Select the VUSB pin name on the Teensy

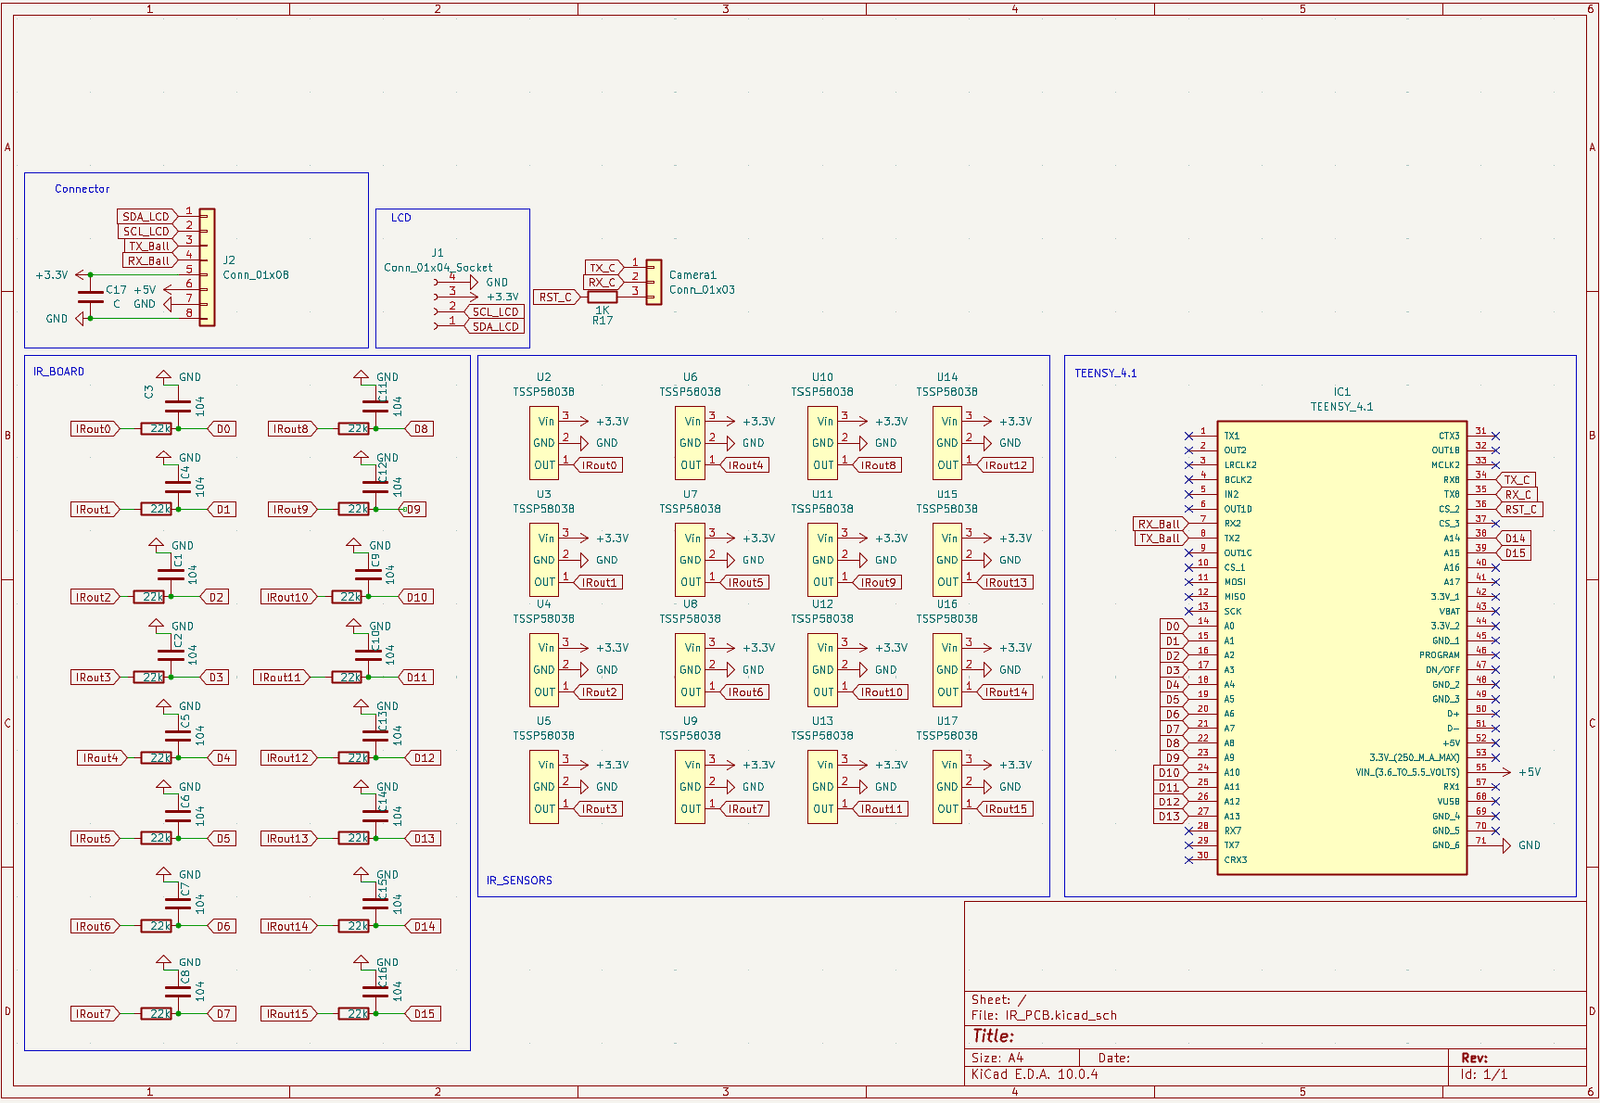pyautogui.click(x=1448, y=802)
